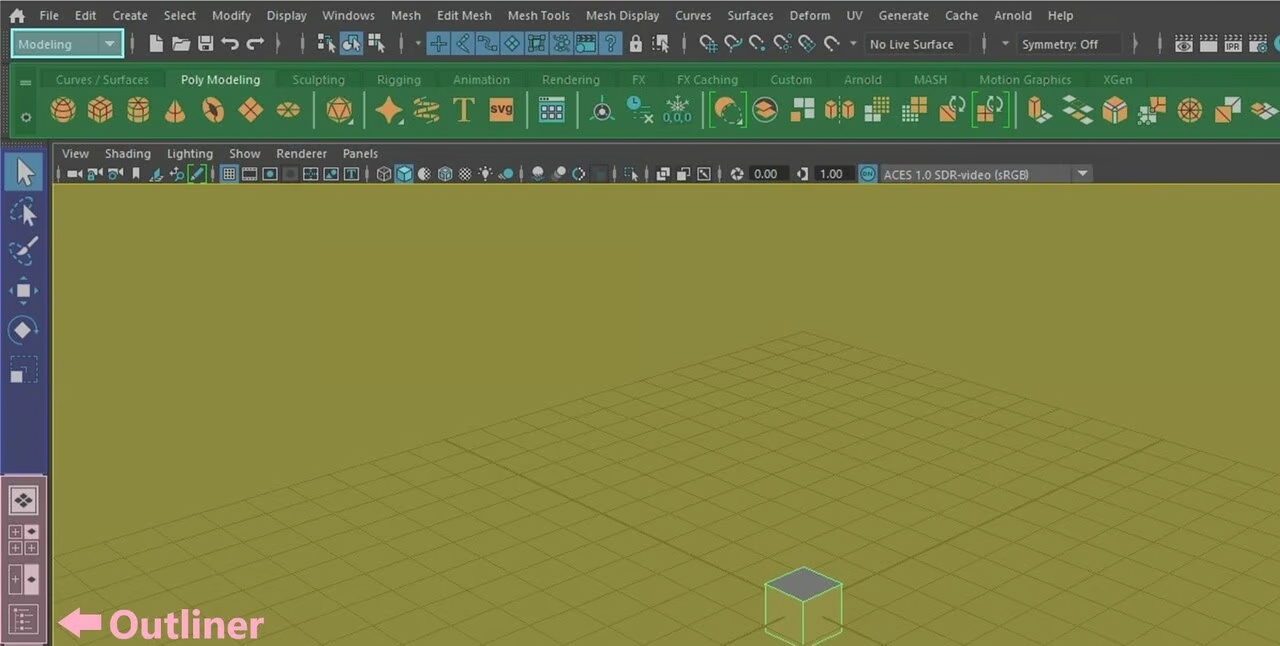Select the Move tool in the toolbox
The image size is (1280, 646).
coord(23,290)
